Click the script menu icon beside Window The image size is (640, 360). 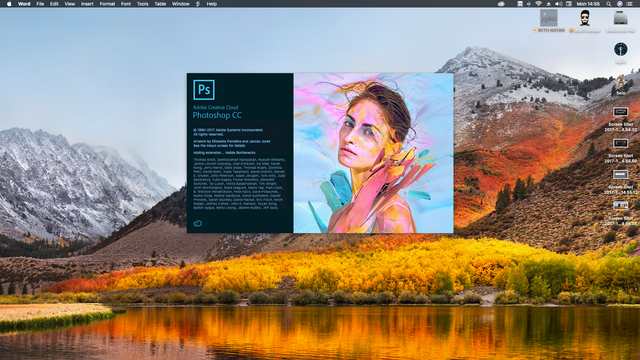198,4
